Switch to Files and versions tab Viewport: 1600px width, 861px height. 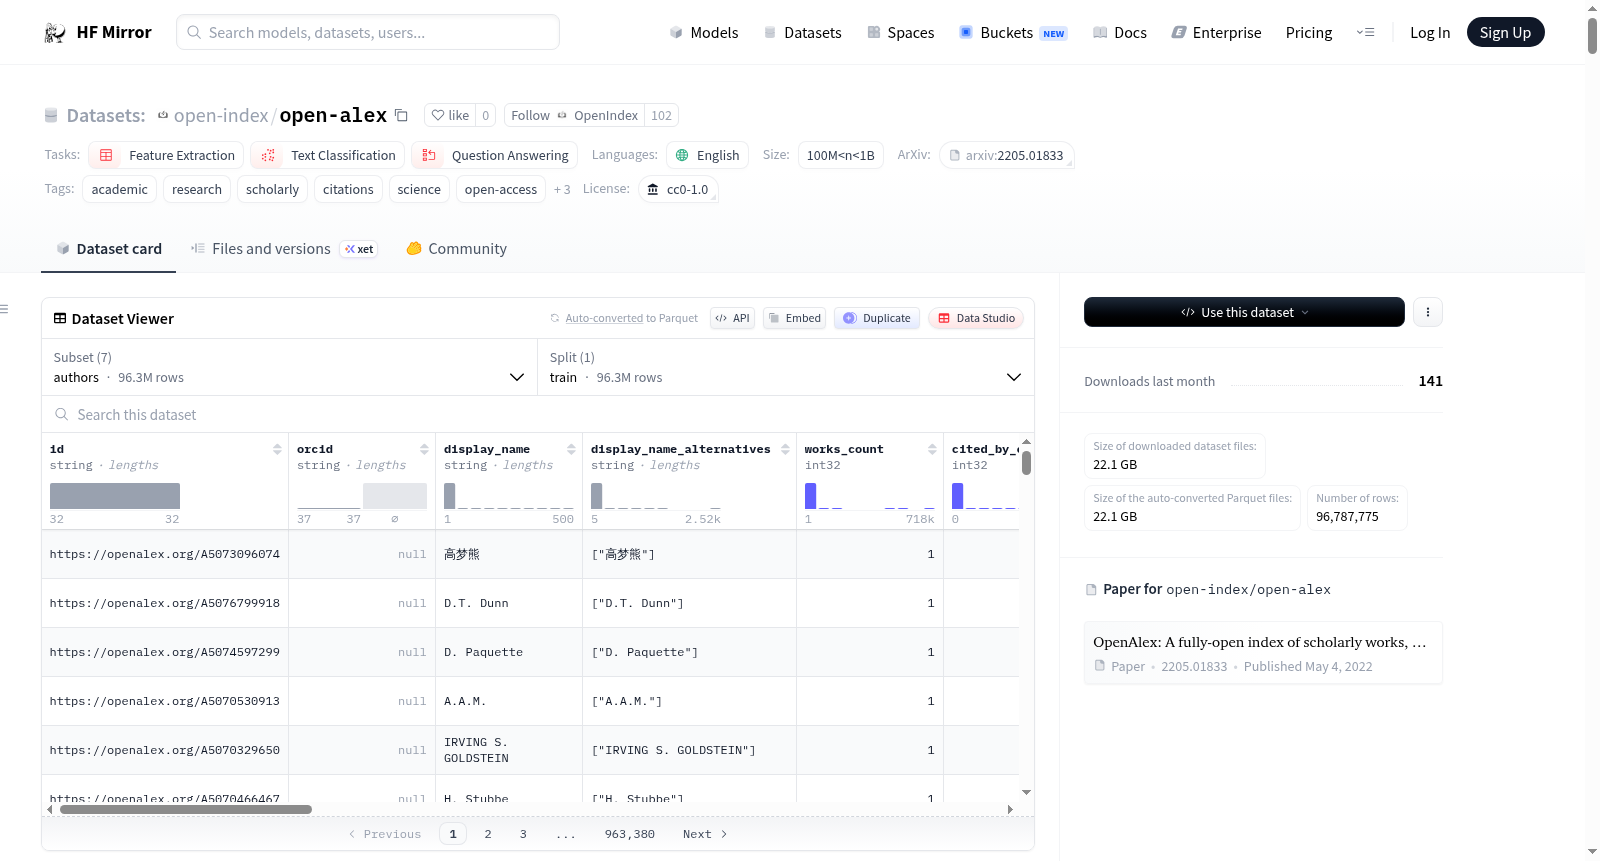[284, 249]
